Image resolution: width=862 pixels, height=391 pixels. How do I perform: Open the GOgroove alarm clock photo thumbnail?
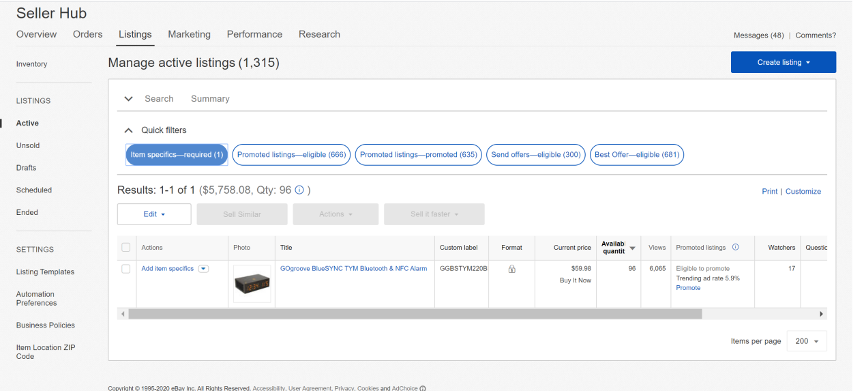(252, 284)
